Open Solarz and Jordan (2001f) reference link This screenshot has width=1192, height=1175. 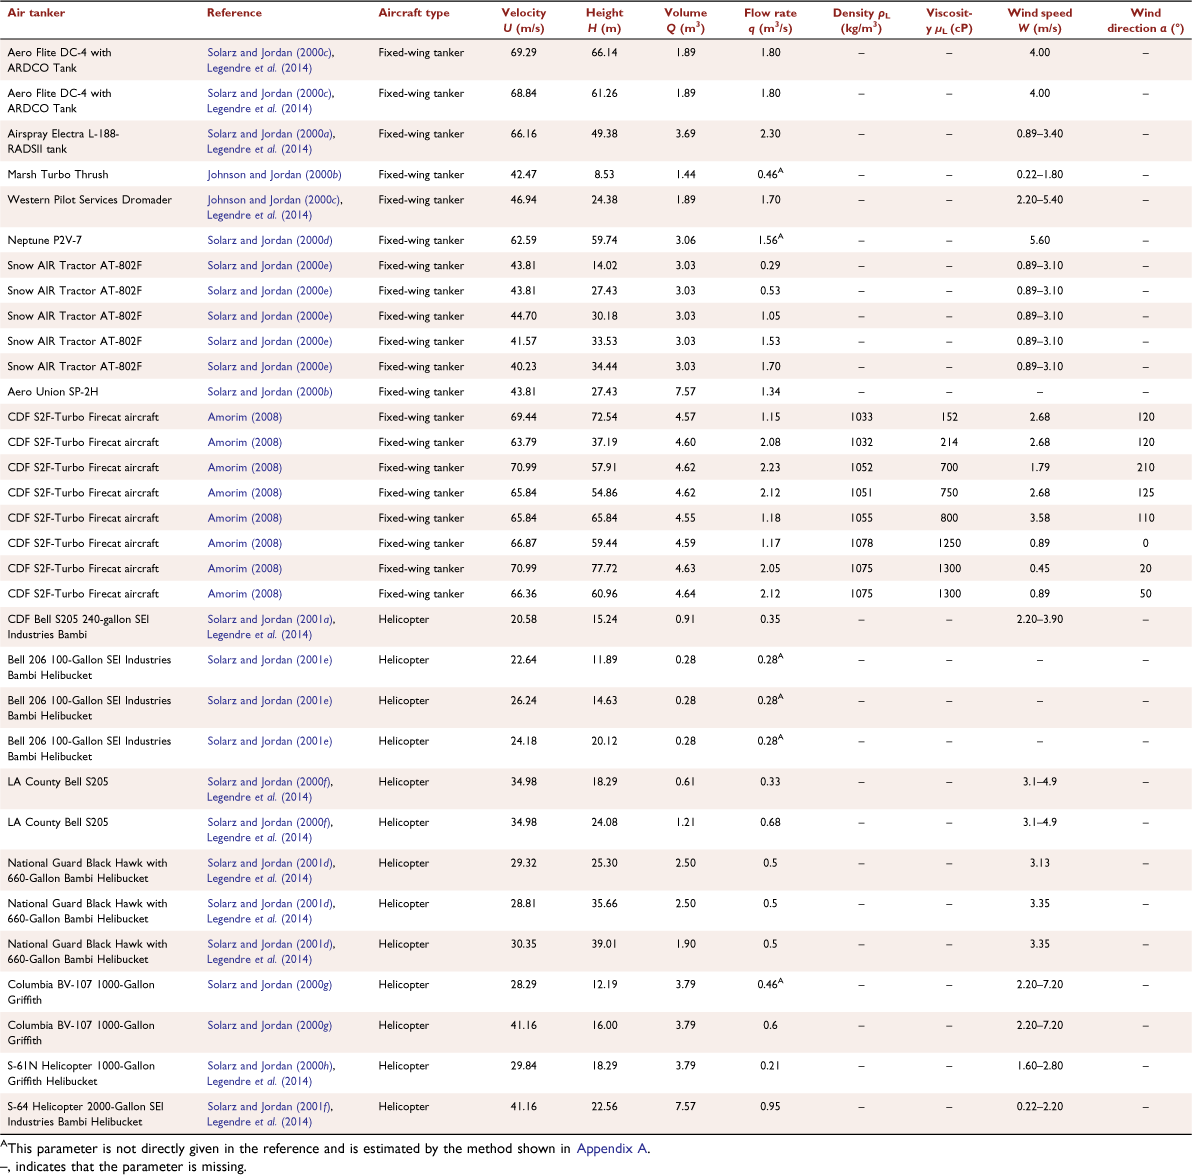(270, 1107)
